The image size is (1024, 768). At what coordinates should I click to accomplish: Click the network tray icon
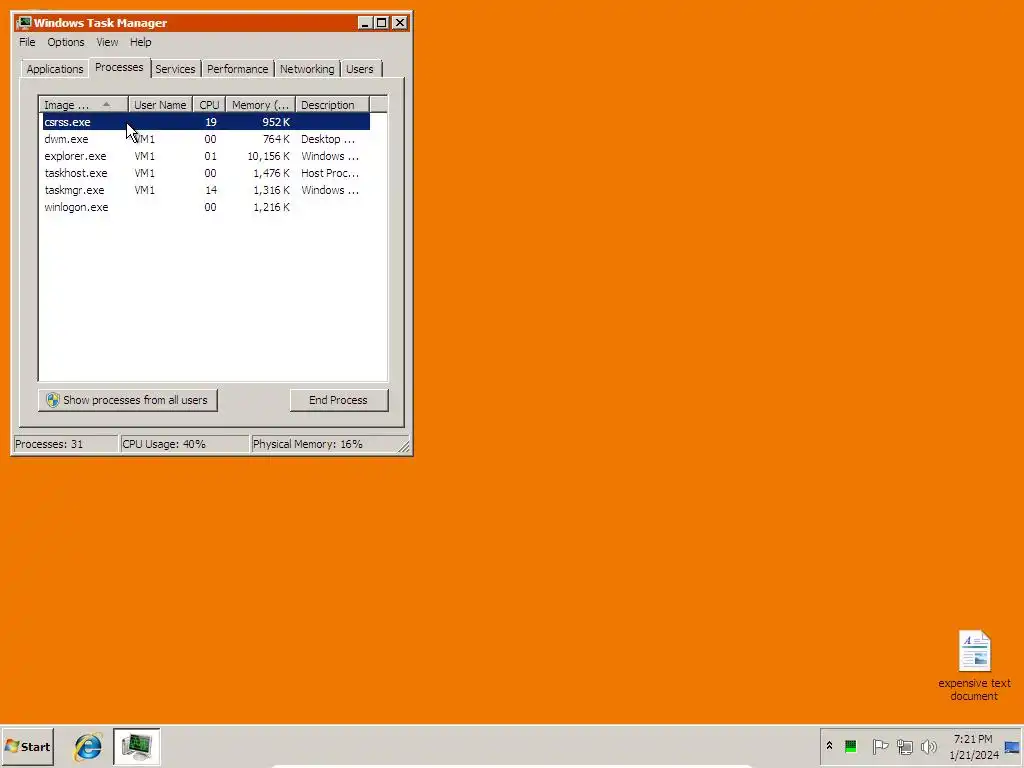pyautogui.click(x=904, y=746)
